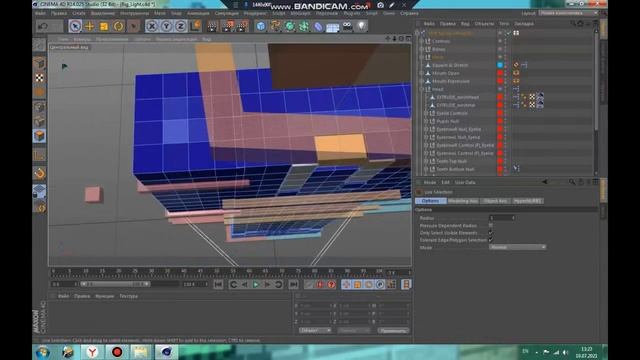Expand the Teeth Bottom Null item
Image resolution: width=640 pixels, height=360 pixels.
426,169
